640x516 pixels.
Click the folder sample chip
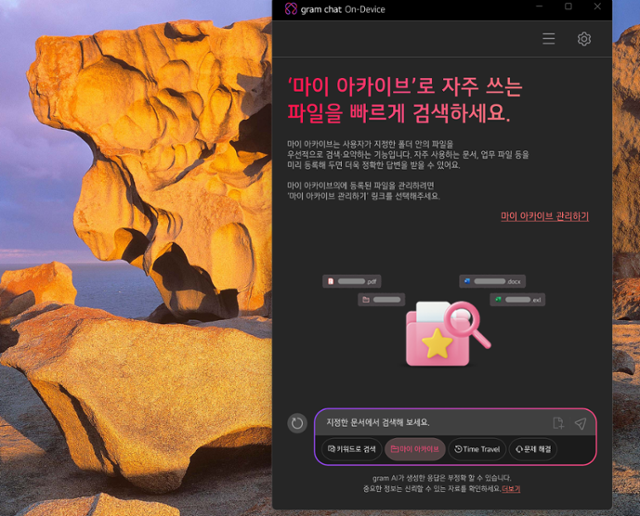point(382,300)
